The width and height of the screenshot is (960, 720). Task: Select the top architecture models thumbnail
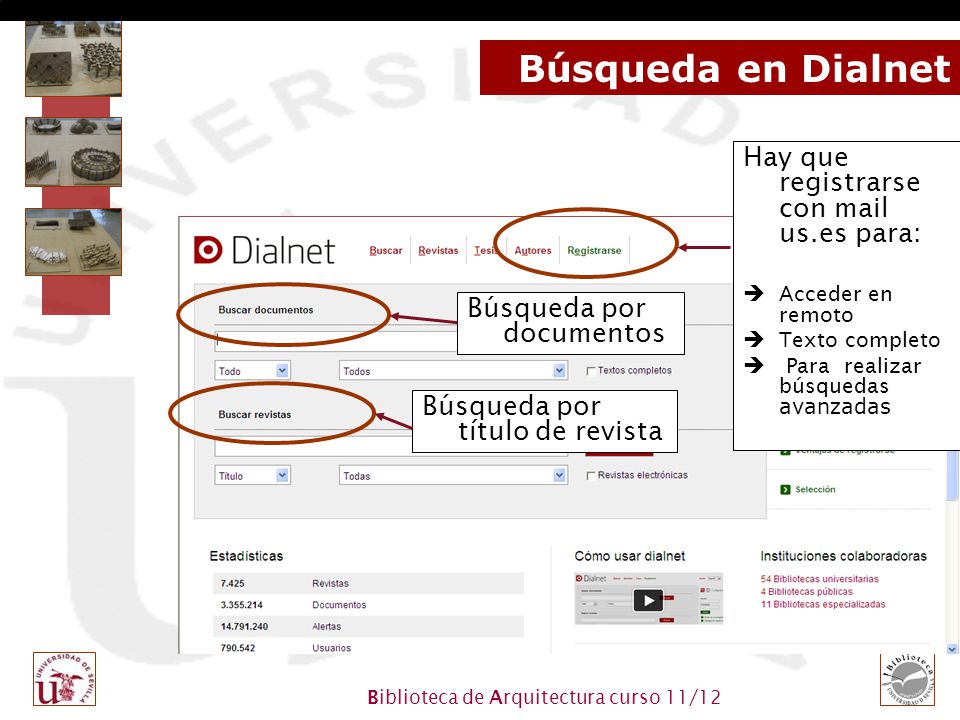(73, 59)
